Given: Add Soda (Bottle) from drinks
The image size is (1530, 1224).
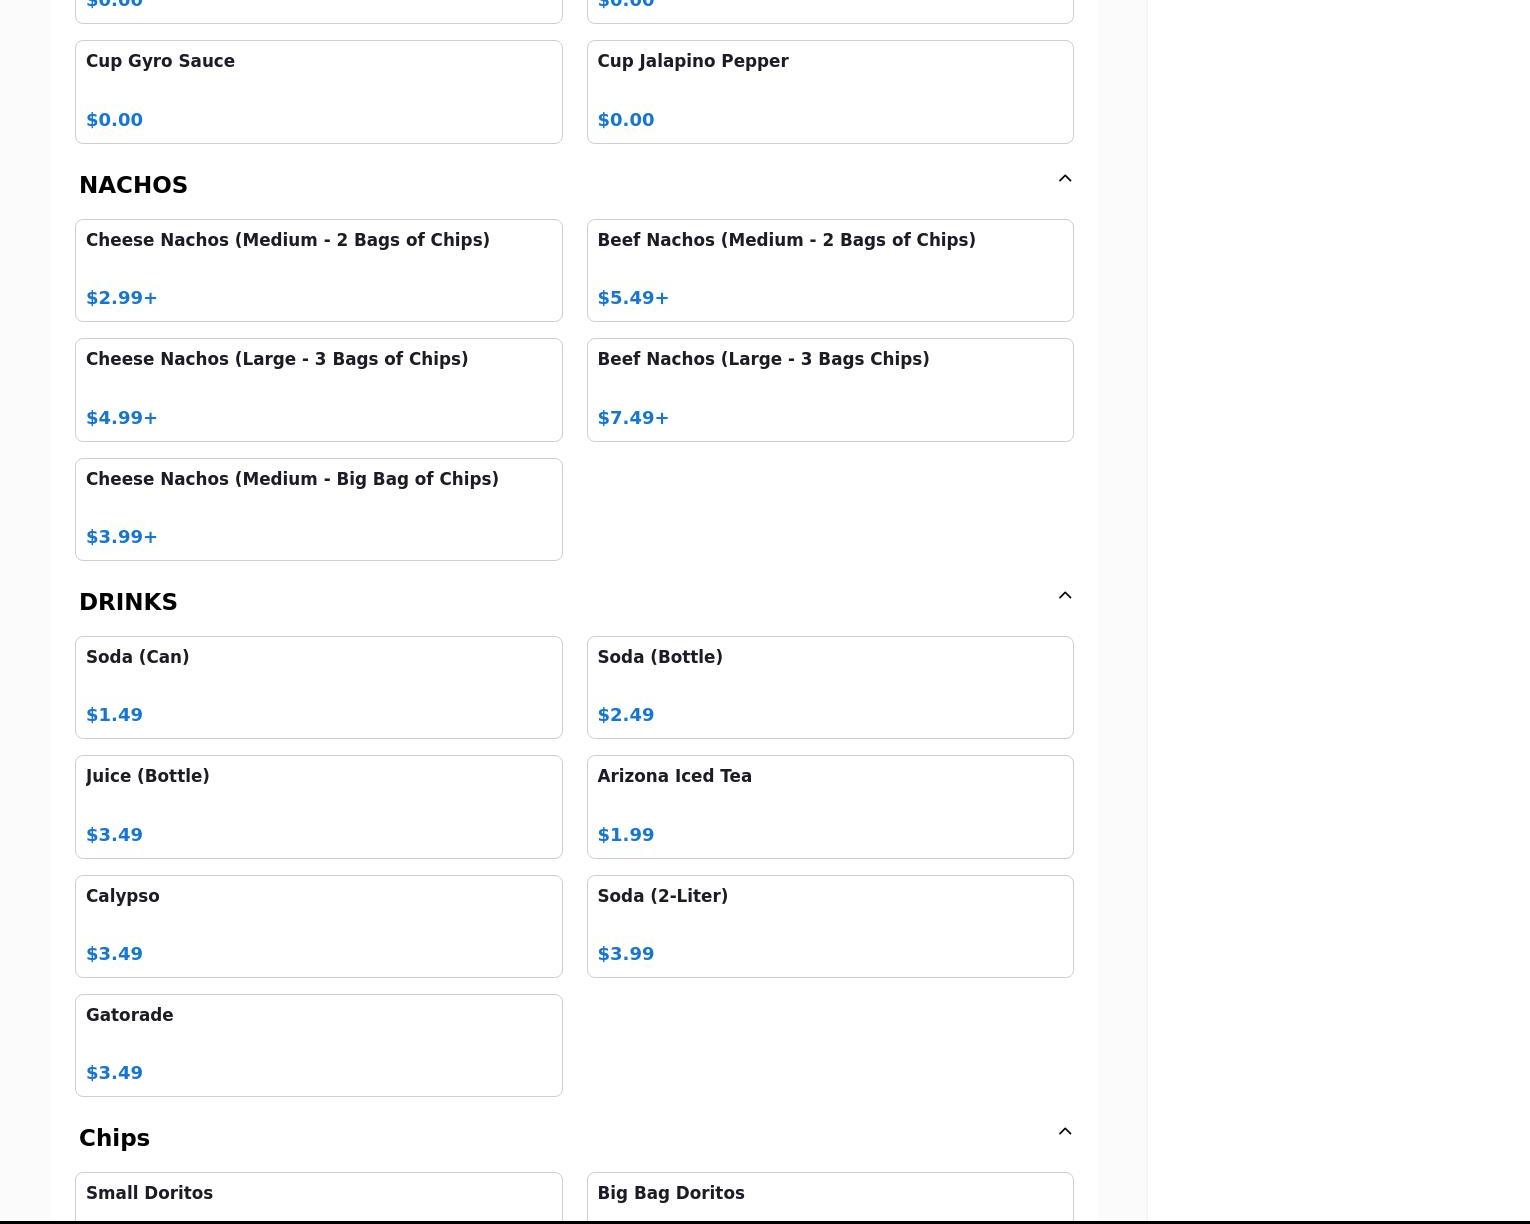Looking at the screenshot, I should 830,688.
